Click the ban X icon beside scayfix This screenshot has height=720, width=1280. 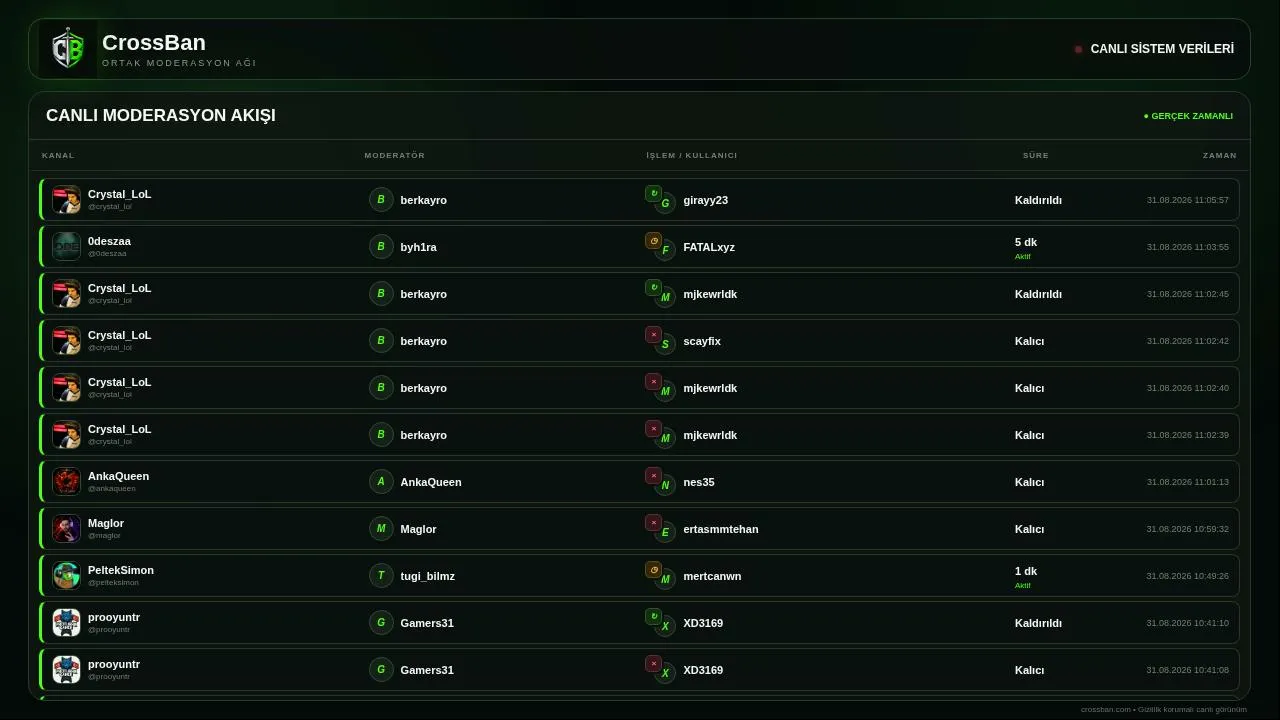click(653, 334)
